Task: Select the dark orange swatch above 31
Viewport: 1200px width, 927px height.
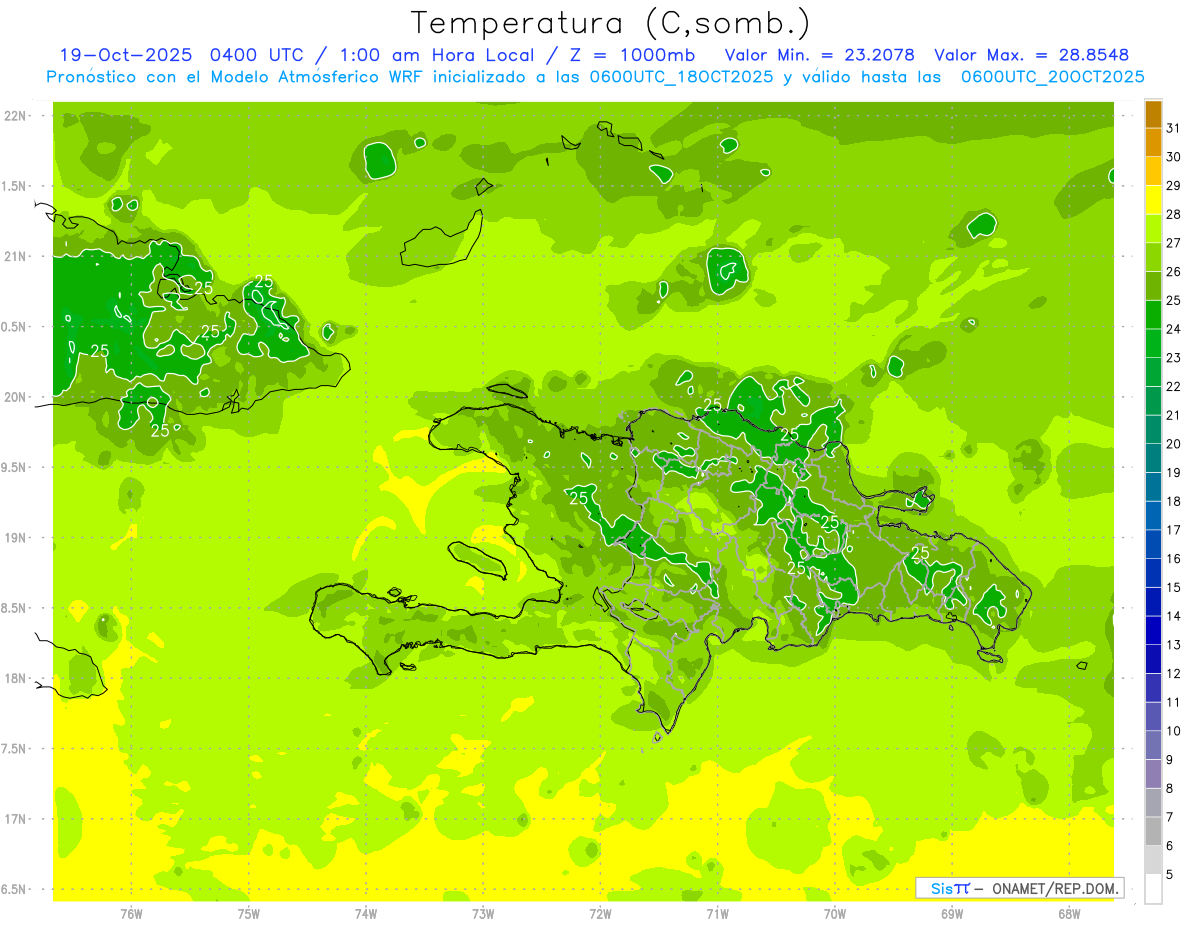Action: [1153, 114]
